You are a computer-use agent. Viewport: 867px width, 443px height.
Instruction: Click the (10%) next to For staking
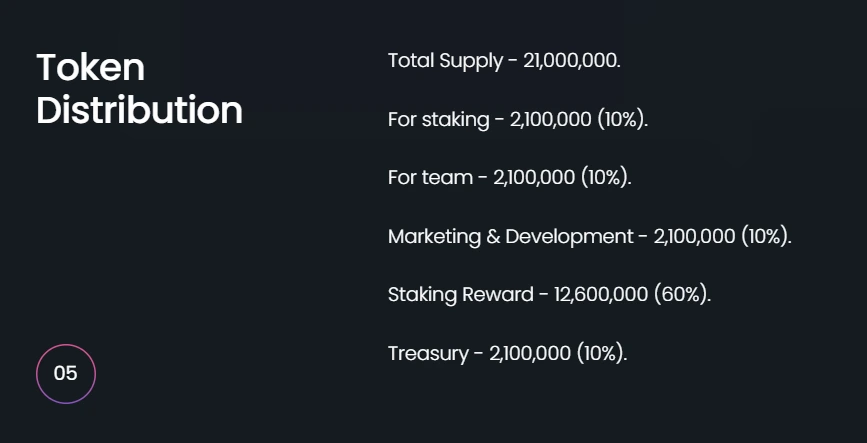coord(622,119)
